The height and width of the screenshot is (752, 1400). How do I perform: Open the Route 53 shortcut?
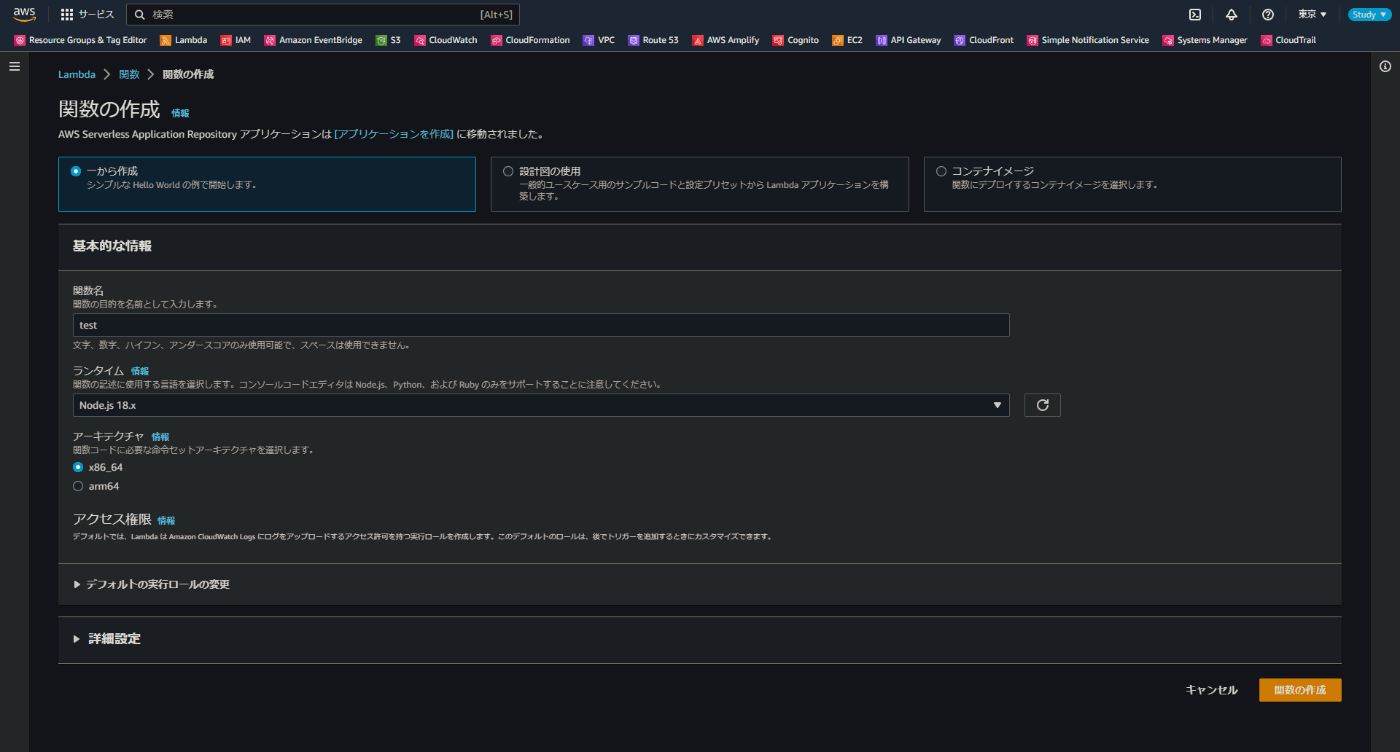[x=653, y=40]
